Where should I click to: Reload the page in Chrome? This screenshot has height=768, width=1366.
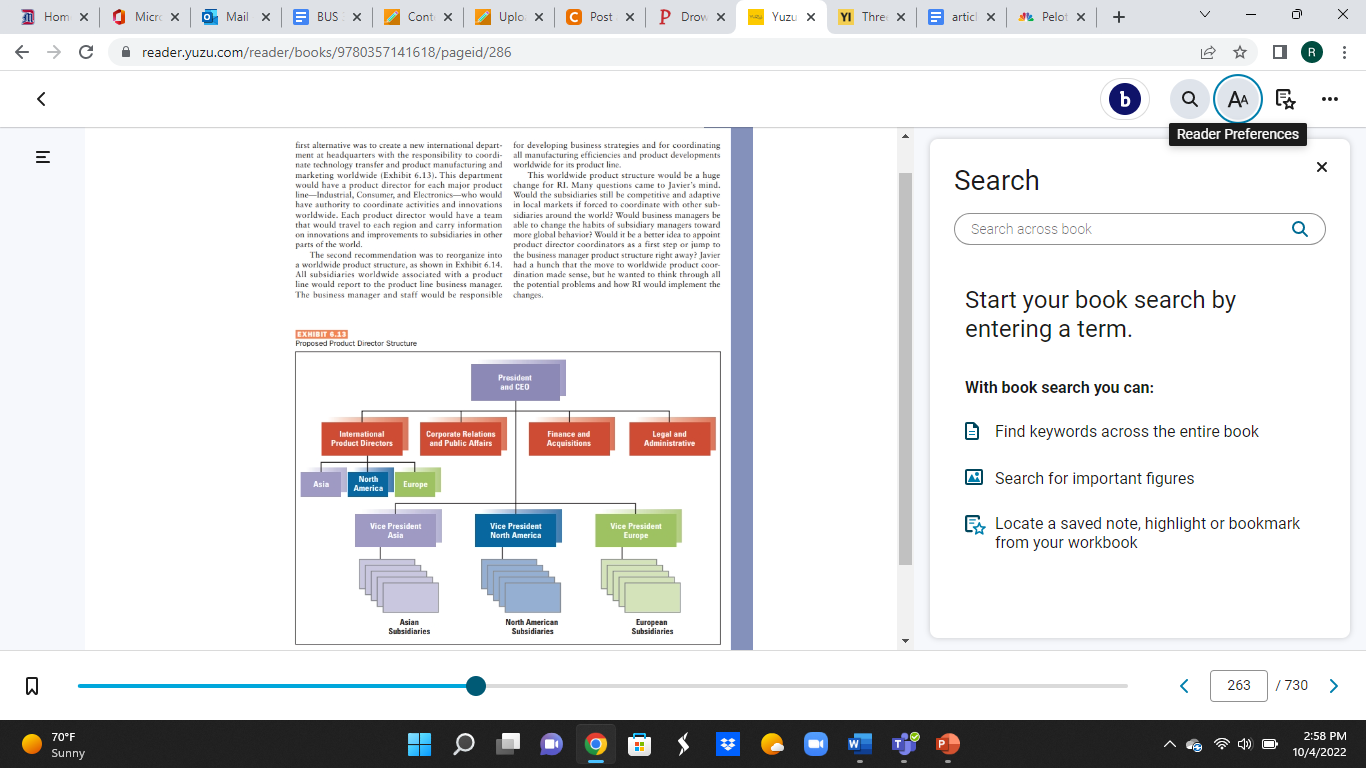pyautogui.click(x=86, y=52)
